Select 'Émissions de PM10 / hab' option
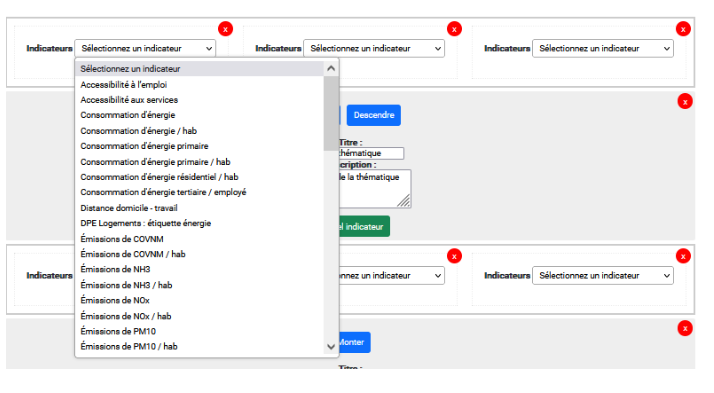This screenshot has height=393, width=714. (x=199, y=347)
